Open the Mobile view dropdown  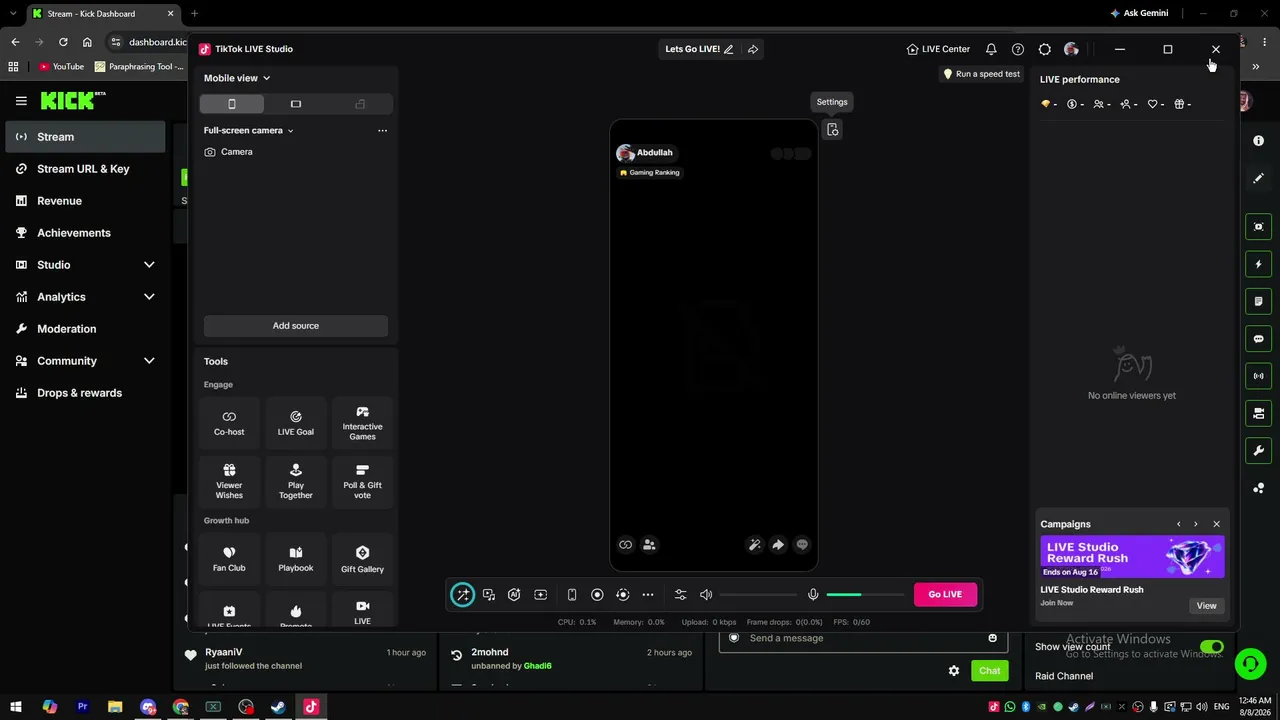coord(237,78)
